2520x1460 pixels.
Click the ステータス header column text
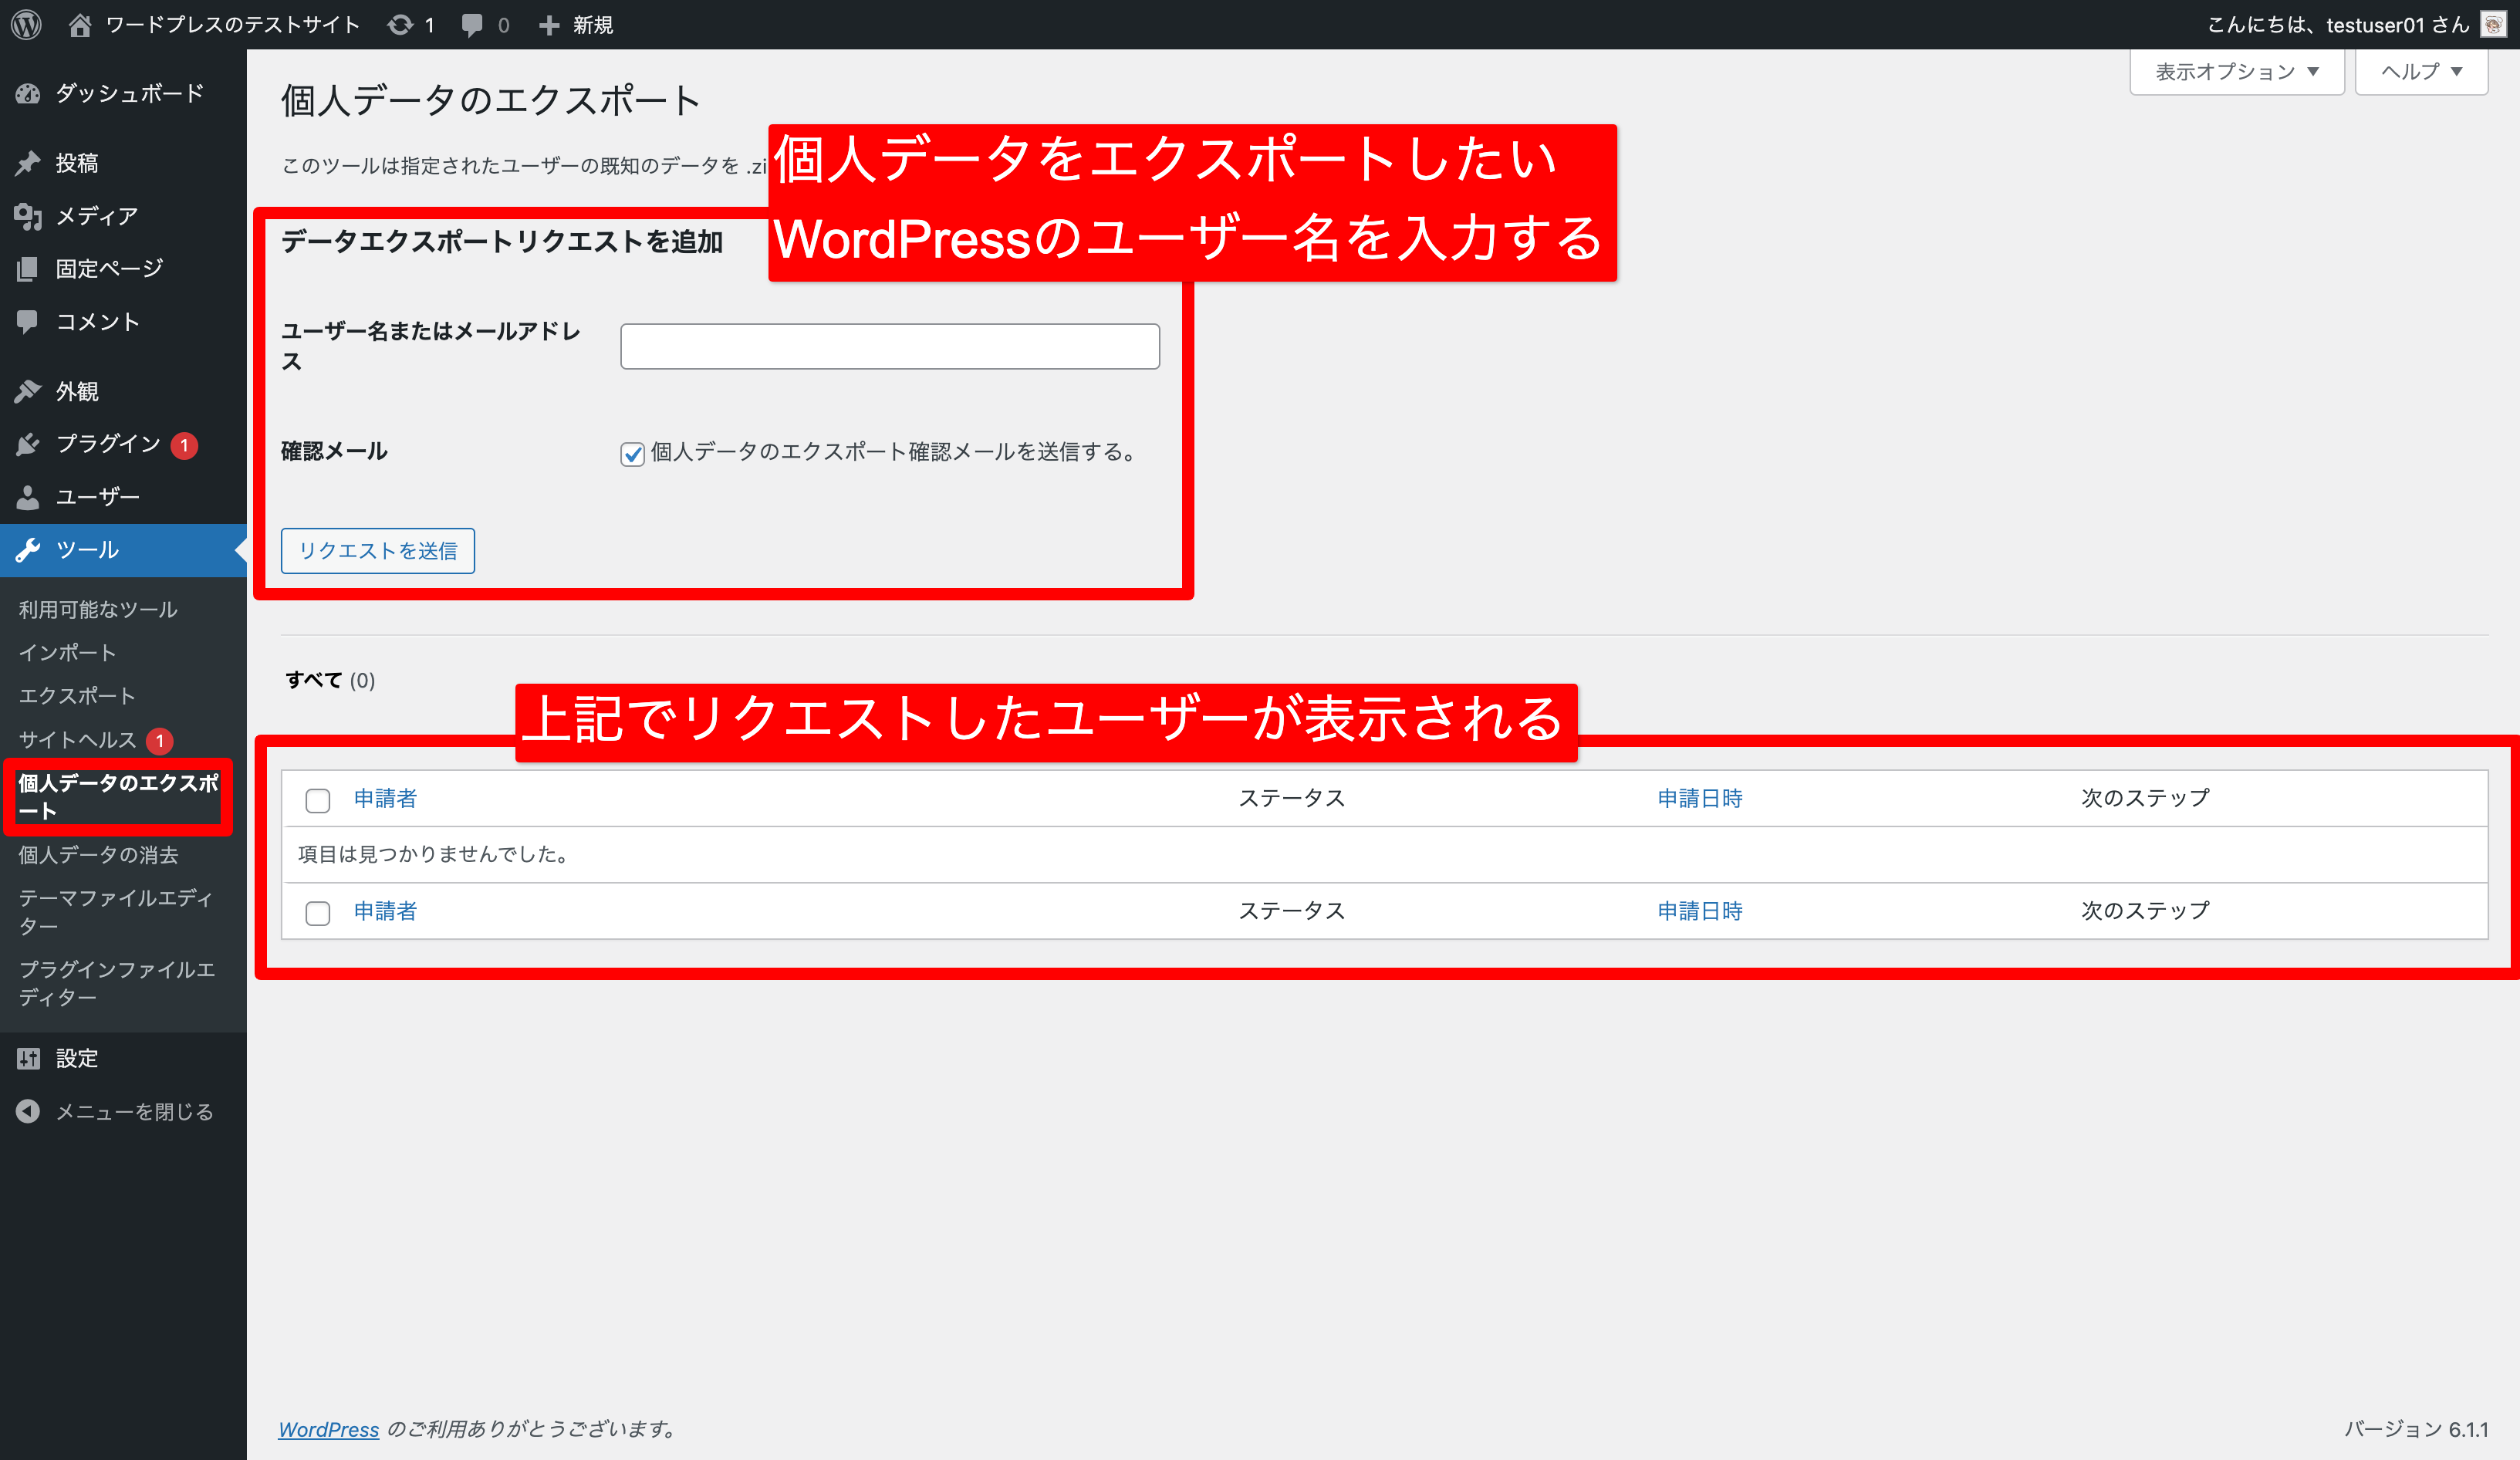click(x=1292, y=798)
